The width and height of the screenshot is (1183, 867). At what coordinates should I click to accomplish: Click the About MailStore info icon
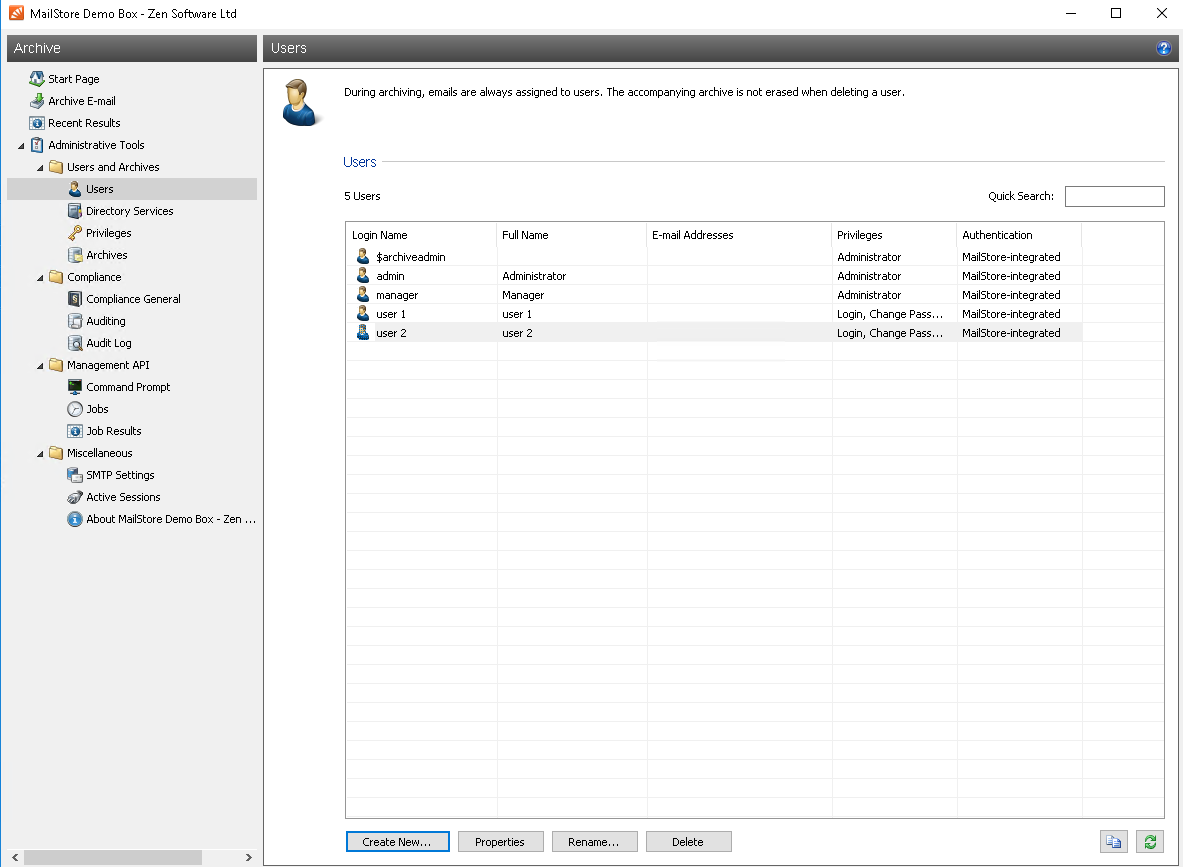coord(74,518)
